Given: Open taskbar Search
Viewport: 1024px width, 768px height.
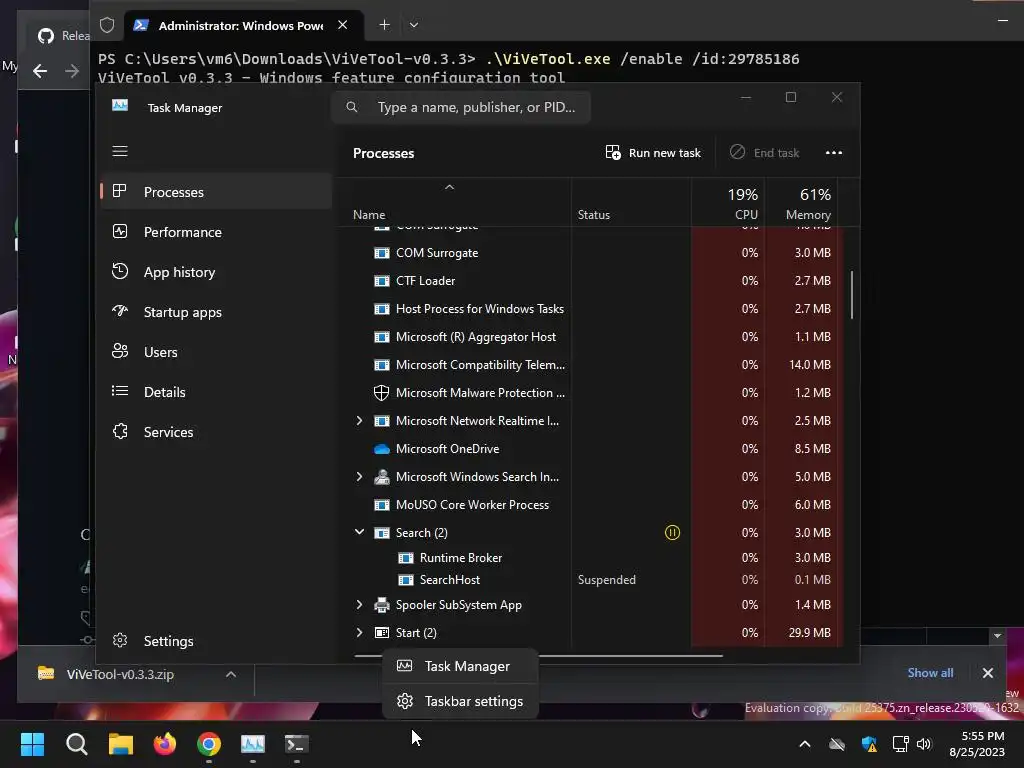Looking at the screenshot, I should coord(76,744).
